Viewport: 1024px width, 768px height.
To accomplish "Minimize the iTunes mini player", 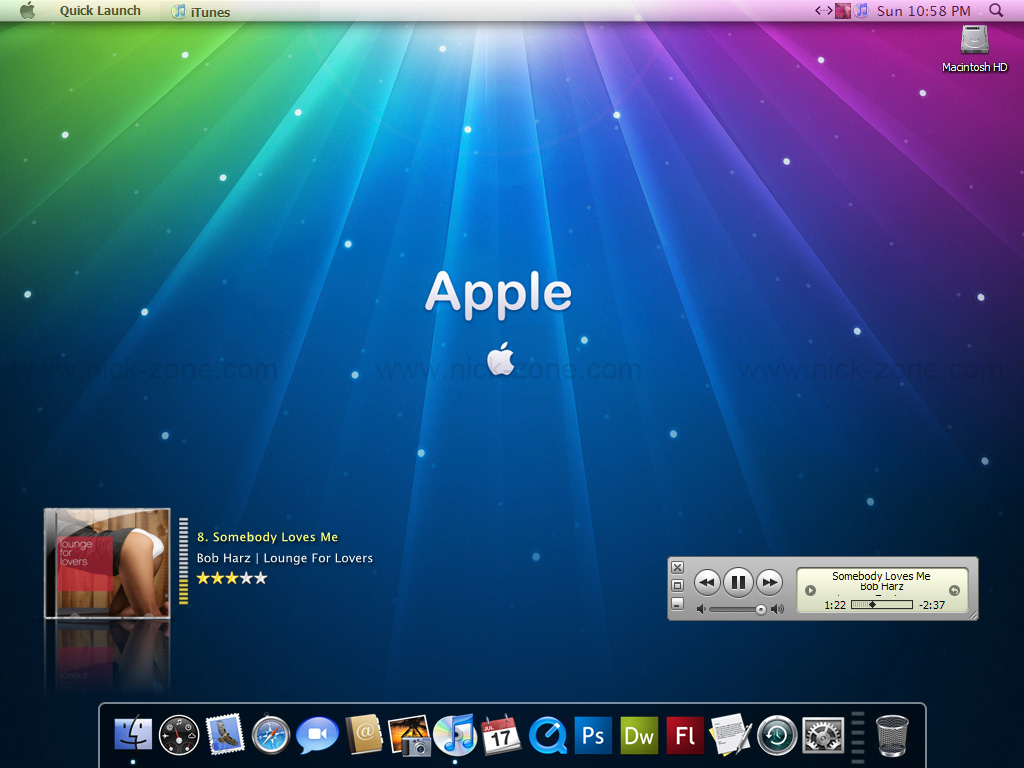I will [x=678, y=604].
